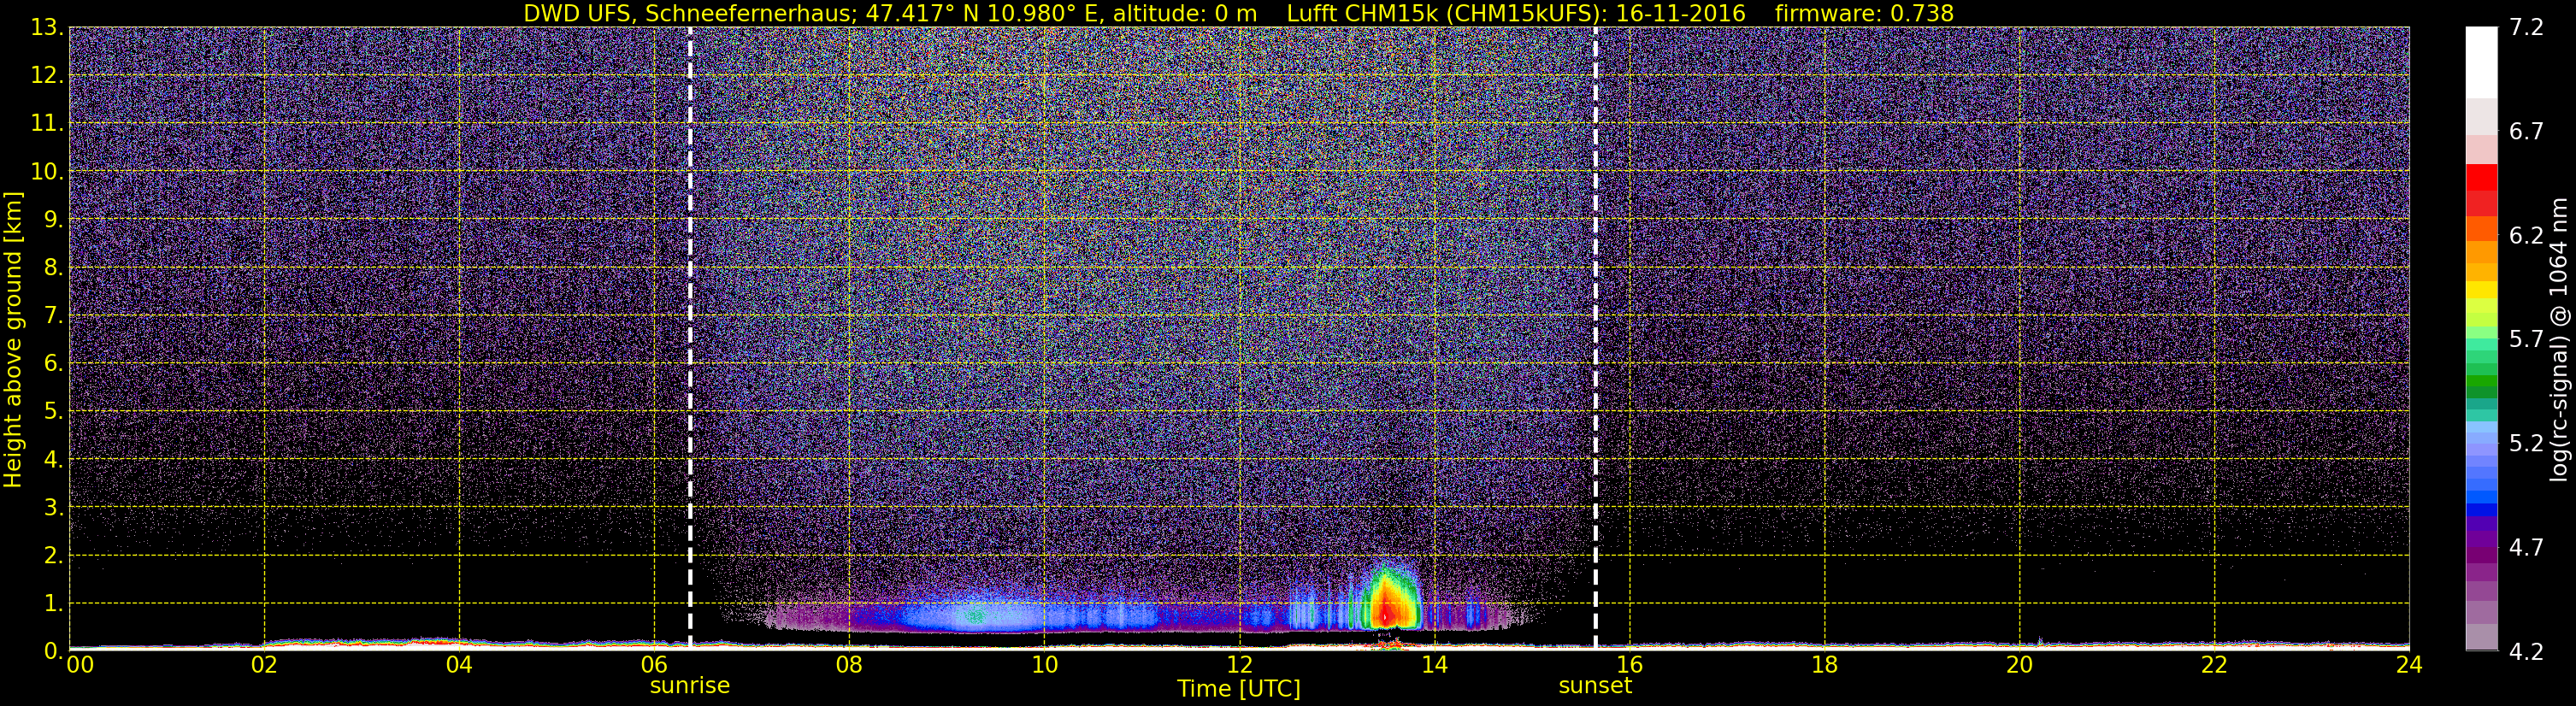2576x706 pixels.
Task: Click the white dashed sunrise marker line
Action: pyautogui.click(x=690, y=338)
